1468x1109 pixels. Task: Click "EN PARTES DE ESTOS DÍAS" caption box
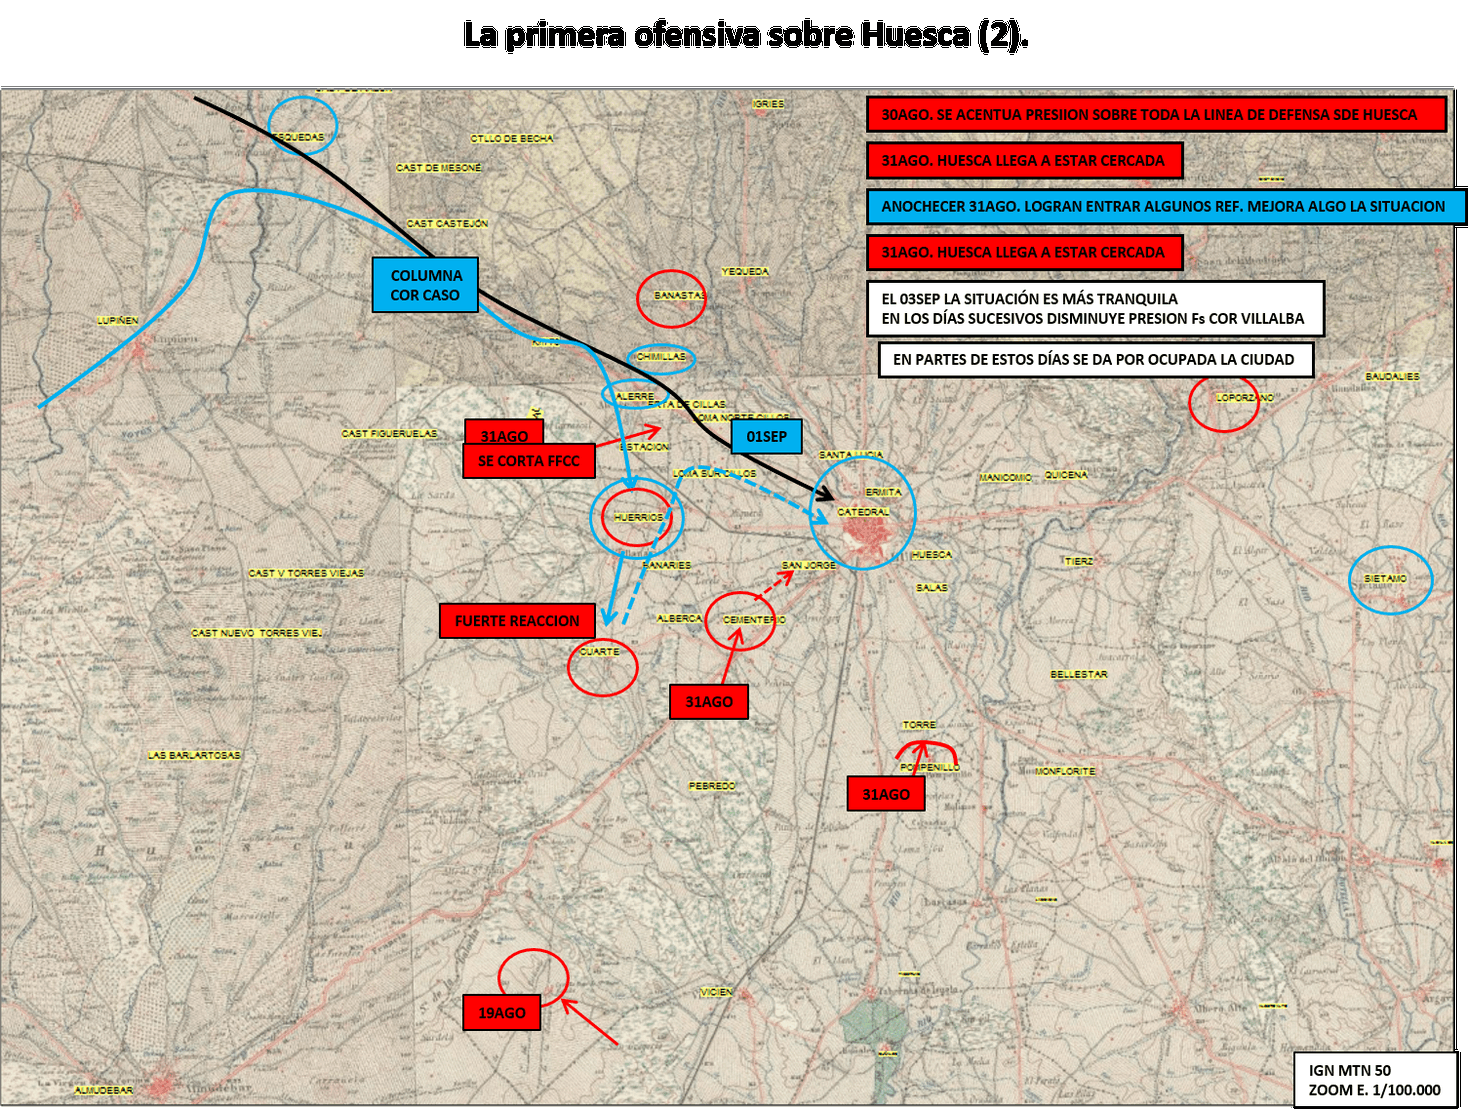click(1096, 360)
